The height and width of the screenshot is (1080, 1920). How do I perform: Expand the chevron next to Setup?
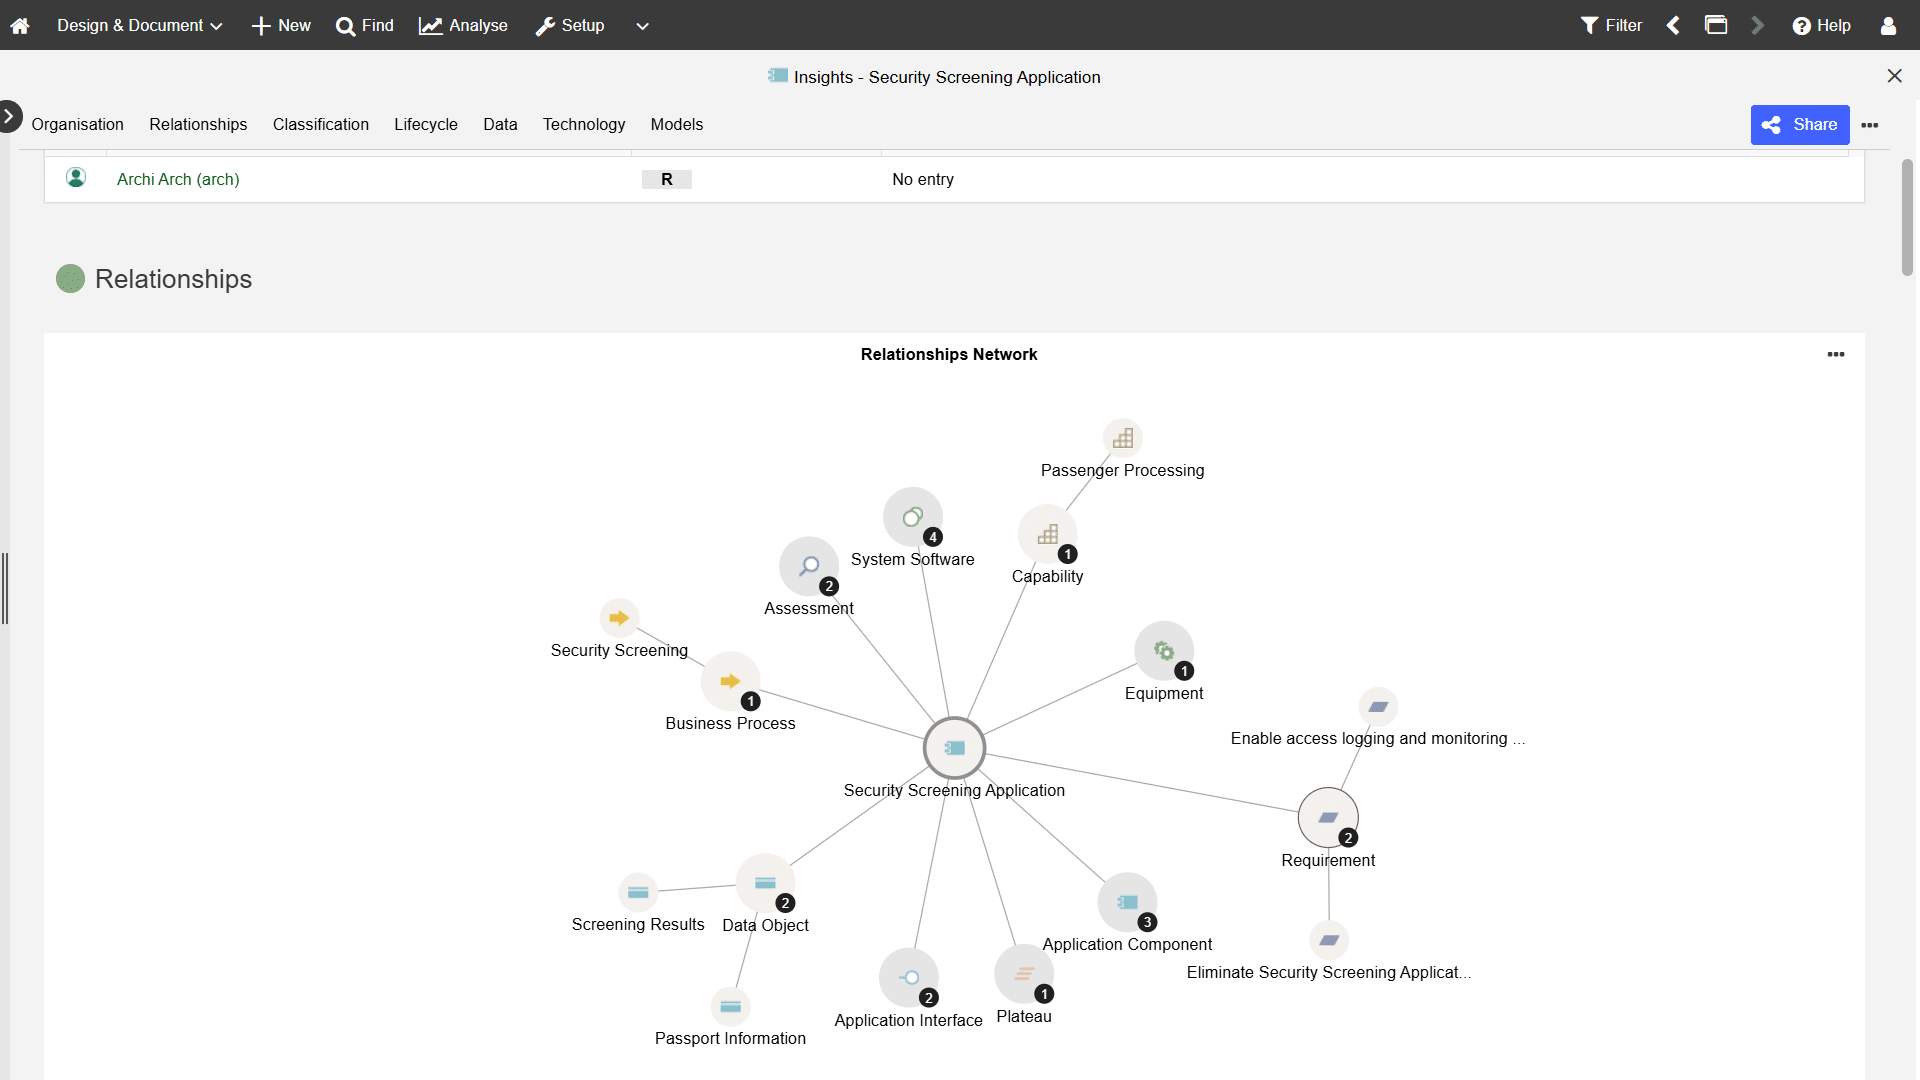[x=642, y=26]
